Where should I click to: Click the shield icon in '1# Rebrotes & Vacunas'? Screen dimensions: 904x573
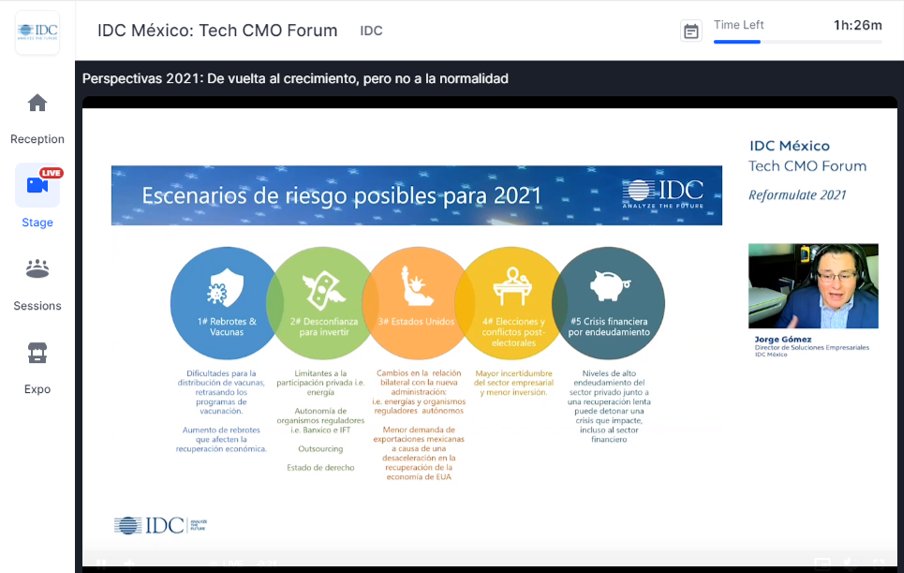(225, 287)
